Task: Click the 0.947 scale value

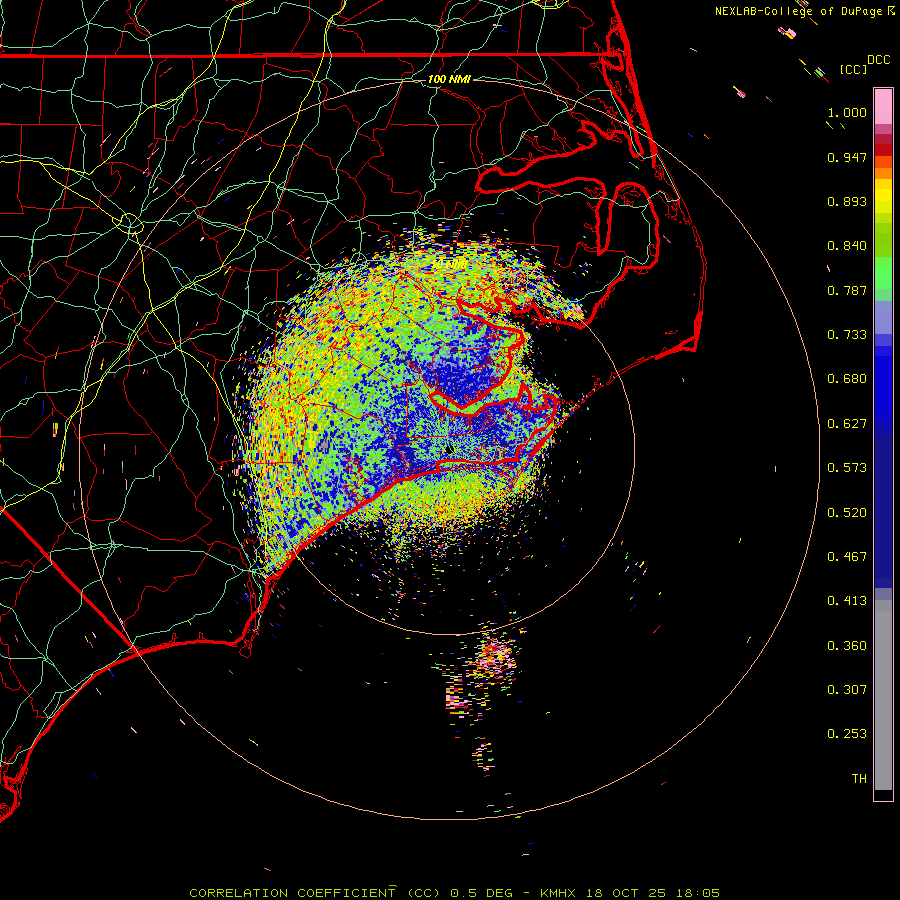Action: (847, 157)
